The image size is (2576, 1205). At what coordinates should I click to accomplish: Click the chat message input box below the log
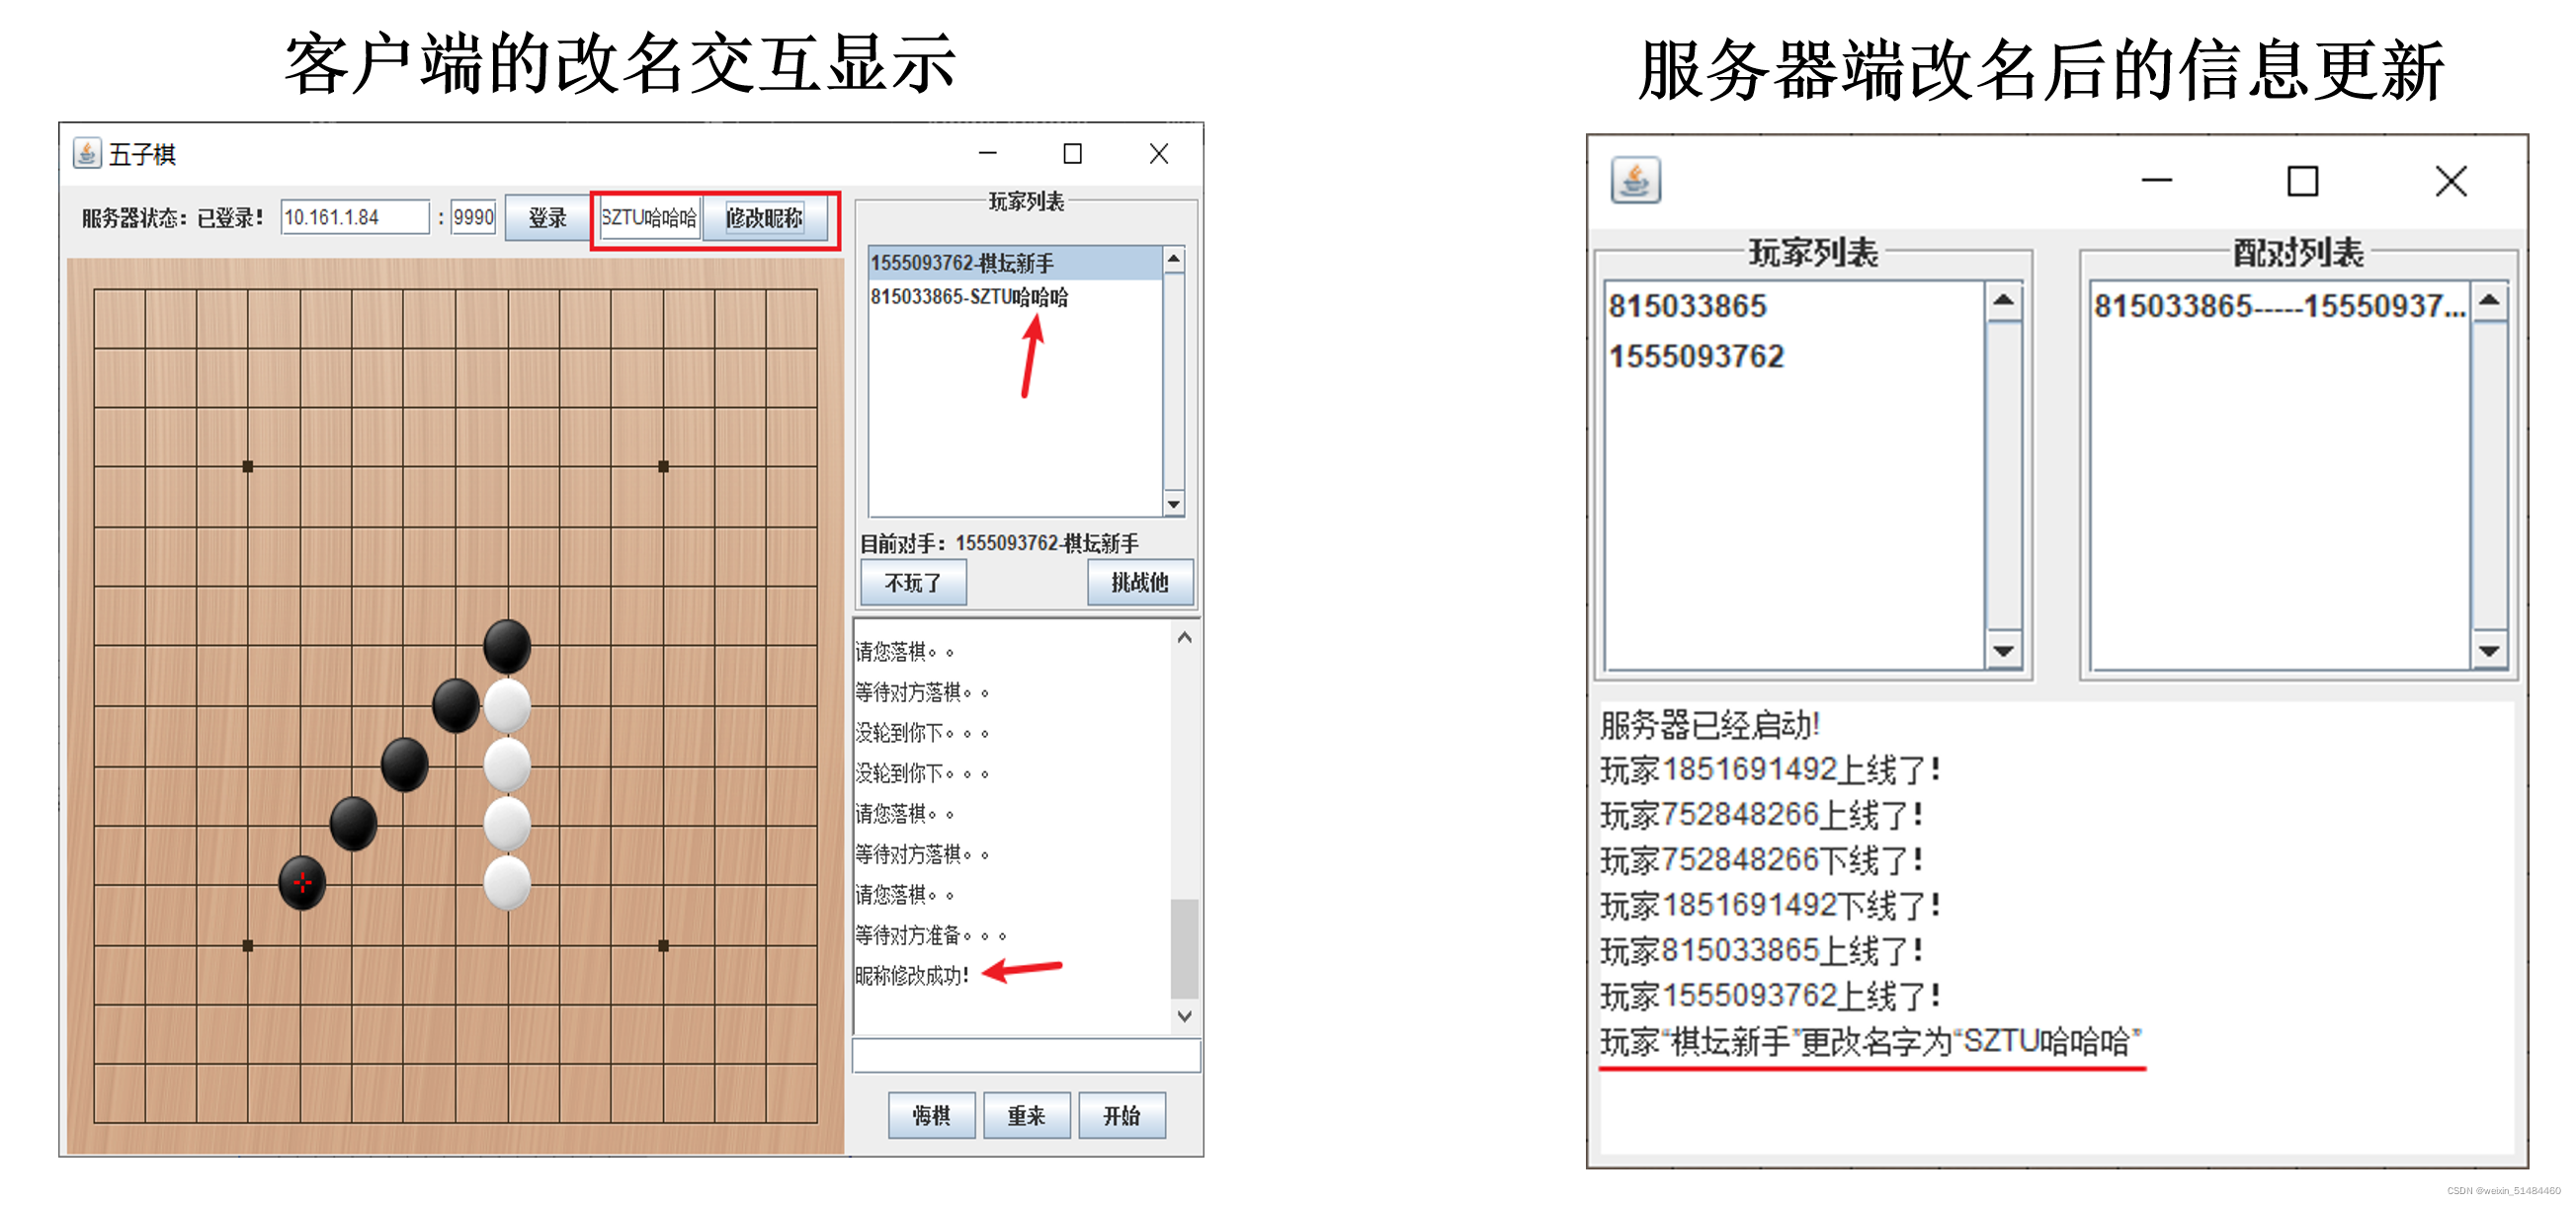[x=1025, y=1055]
